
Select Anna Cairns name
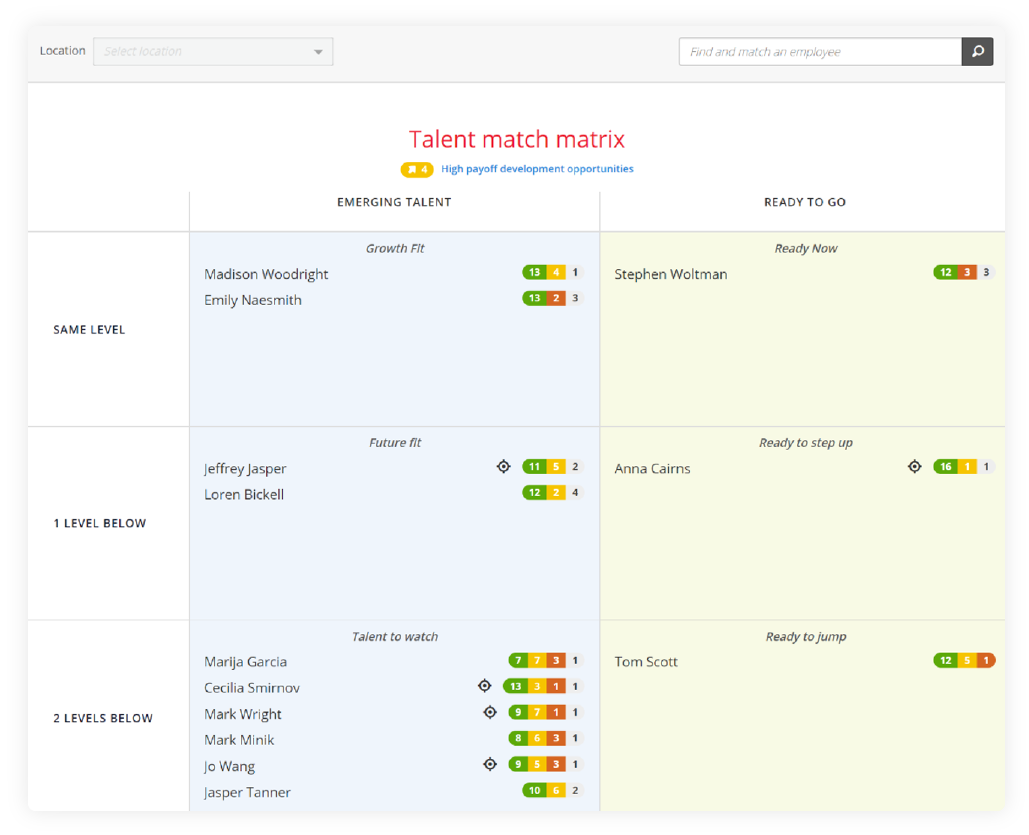(652, 469)
